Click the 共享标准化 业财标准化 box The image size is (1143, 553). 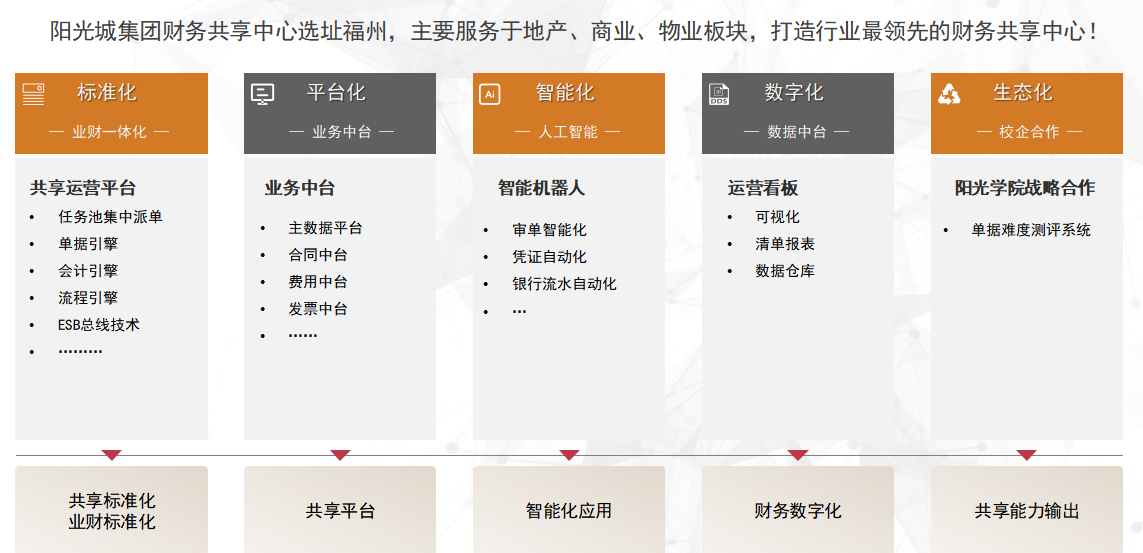click(111, 510)
